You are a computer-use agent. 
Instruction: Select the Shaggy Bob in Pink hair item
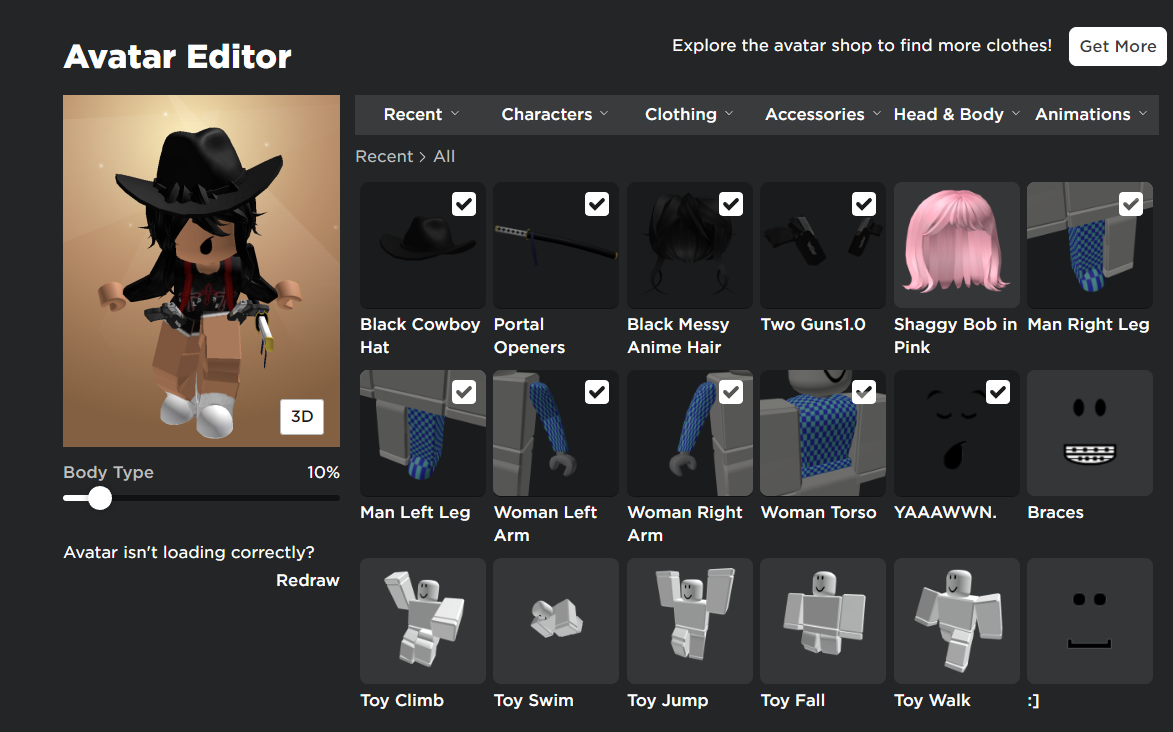956,245
